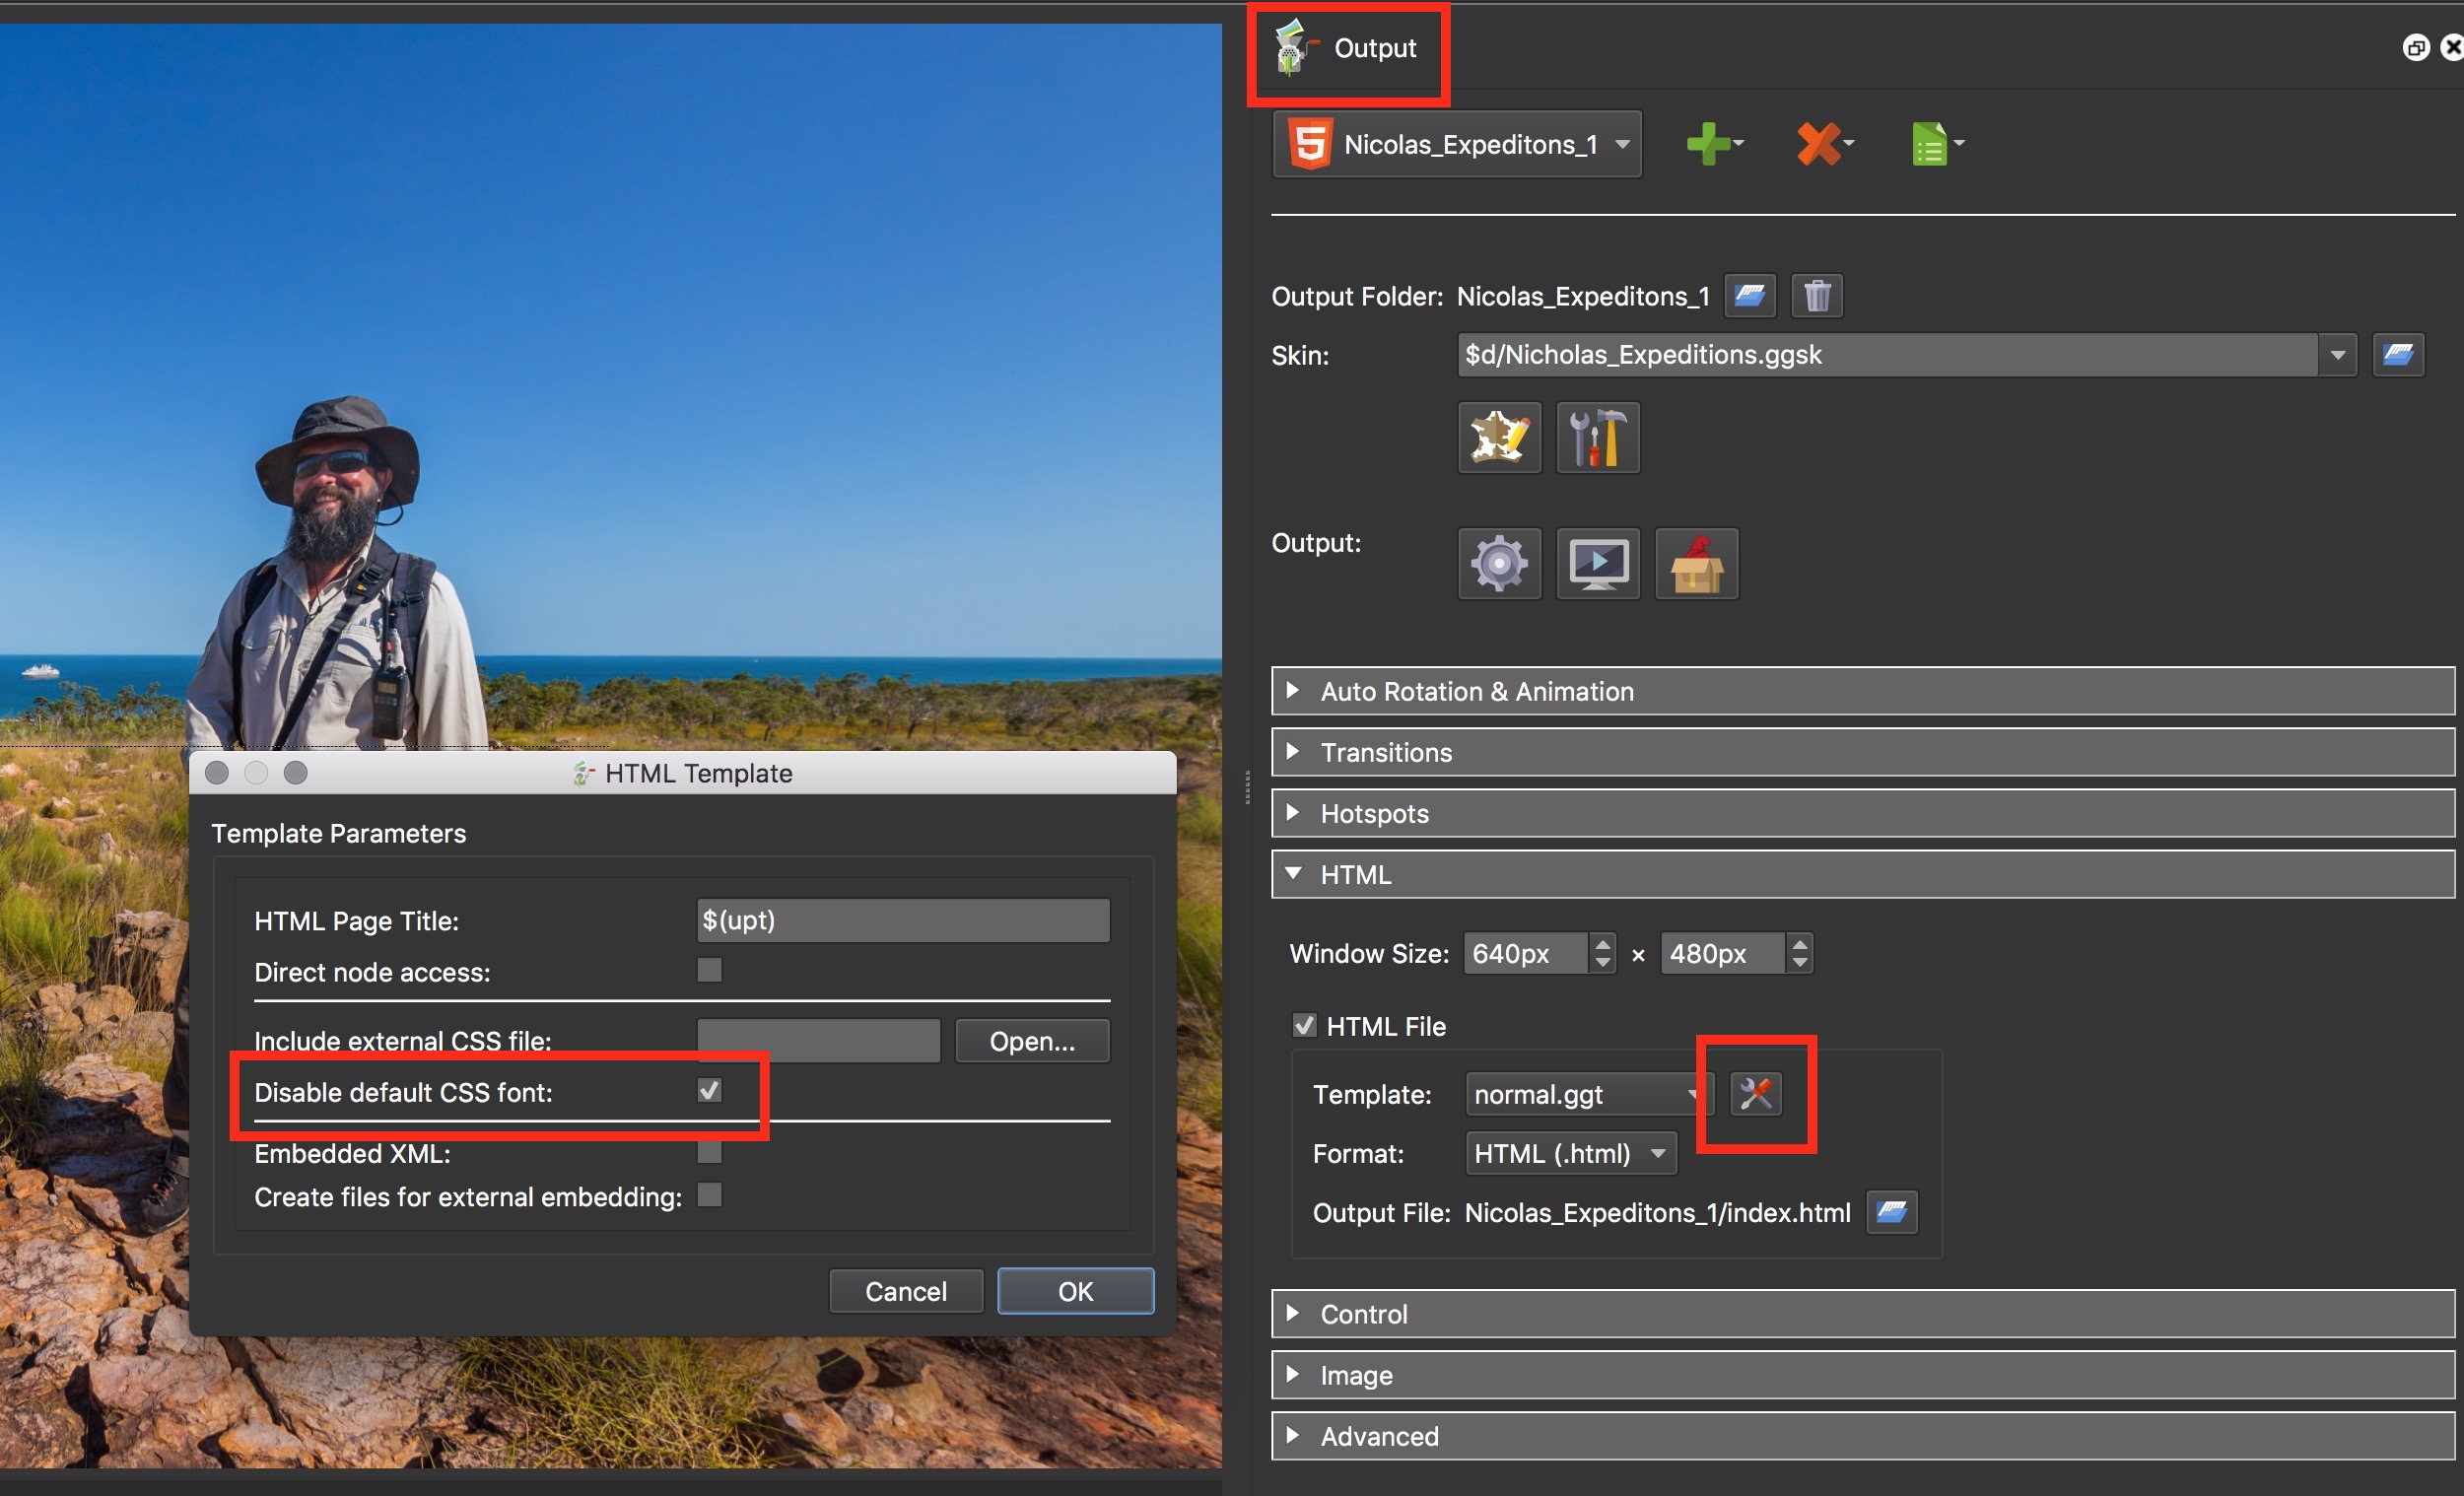Increase window height with up stepper

(1799, 943)
